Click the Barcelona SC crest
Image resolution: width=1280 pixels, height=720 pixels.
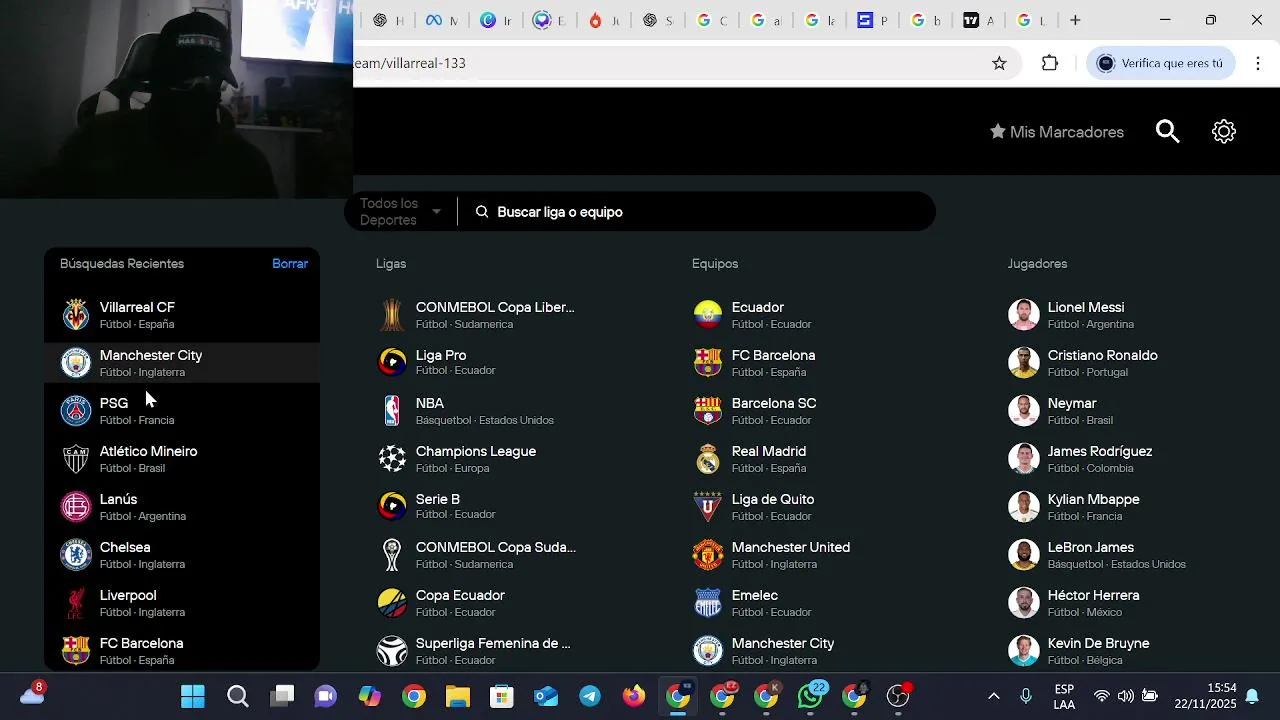point(708,411)
